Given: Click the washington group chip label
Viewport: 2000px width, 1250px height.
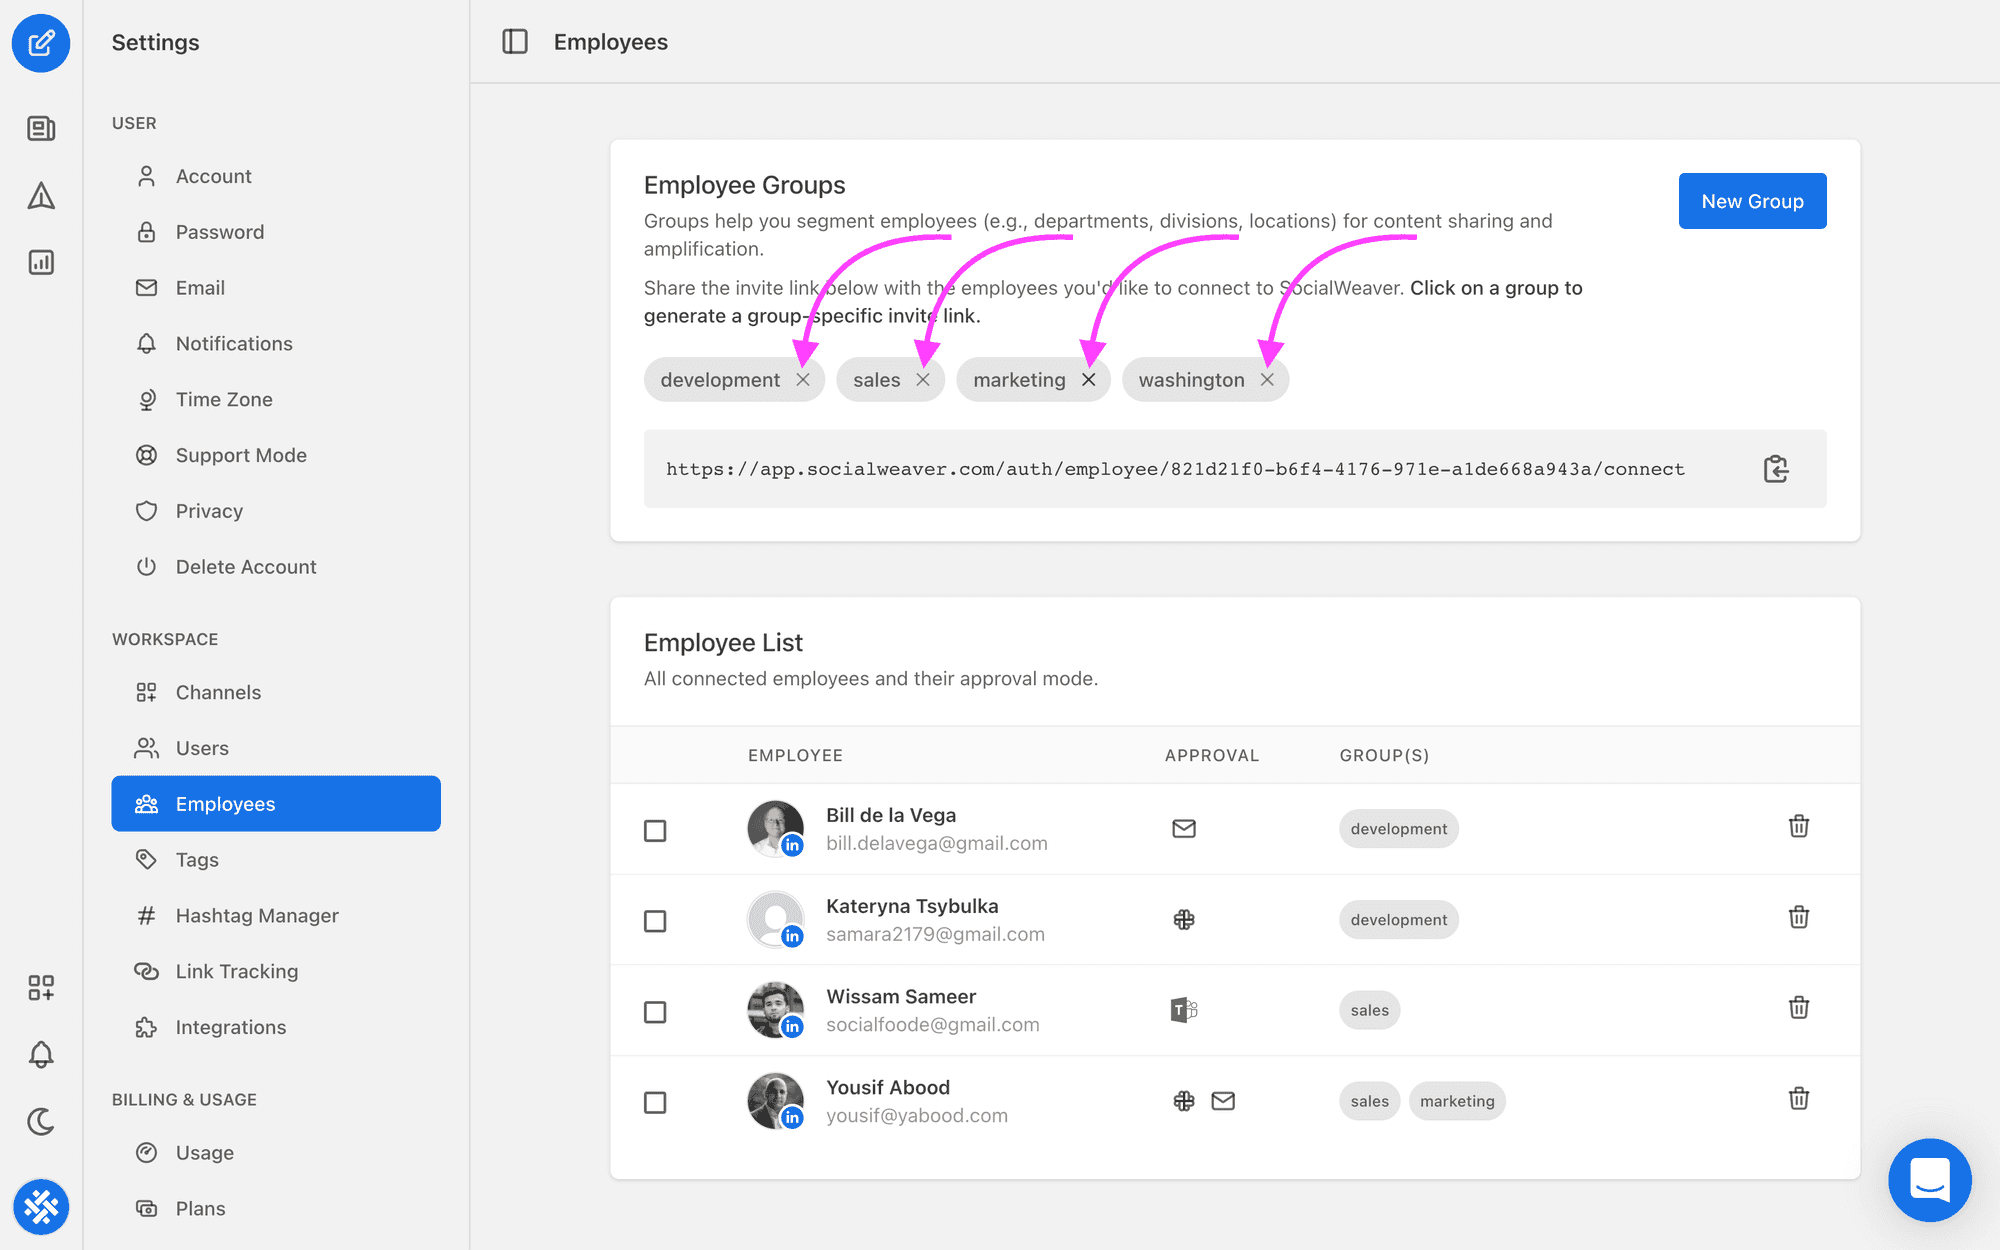Looking at the screenshot, I should (x=1191, y=380).
